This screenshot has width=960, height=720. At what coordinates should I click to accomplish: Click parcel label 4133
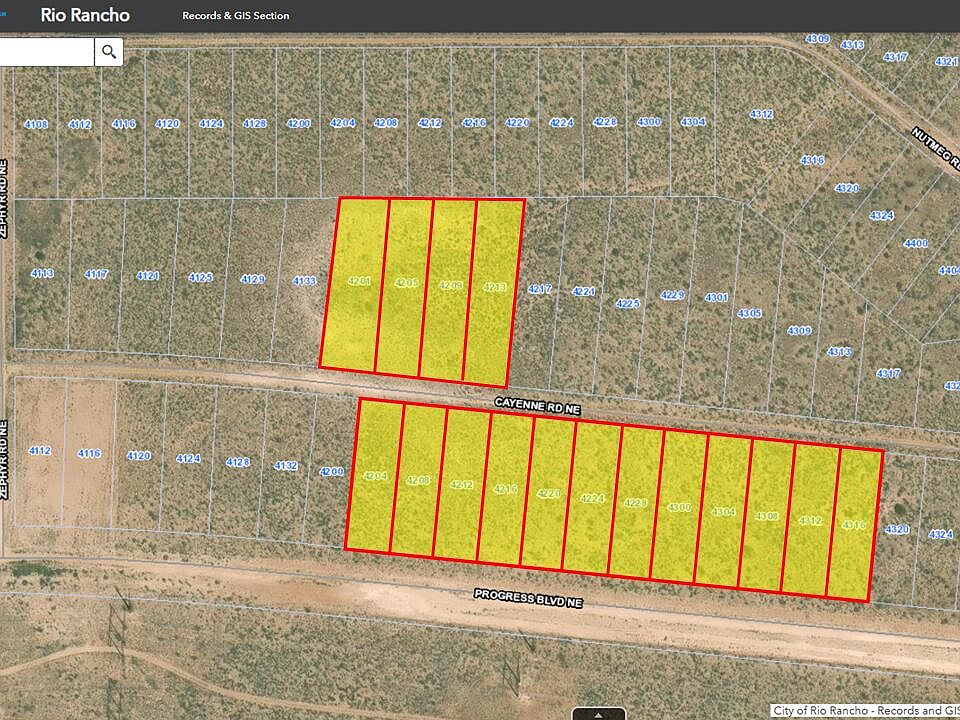304,281
